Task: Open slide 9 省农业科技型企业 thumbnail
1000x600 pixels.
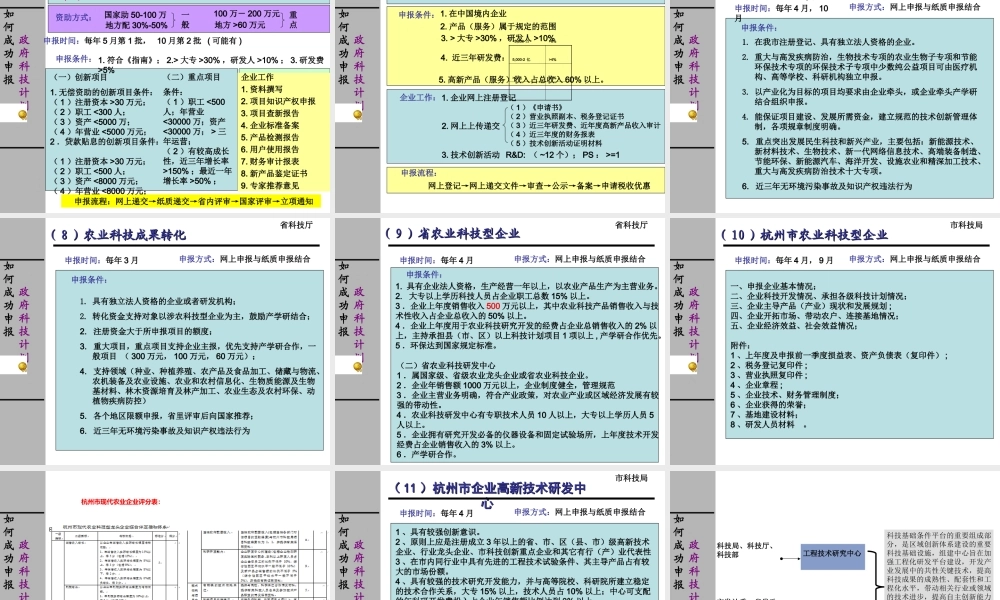Action: [x=502, y=341]
